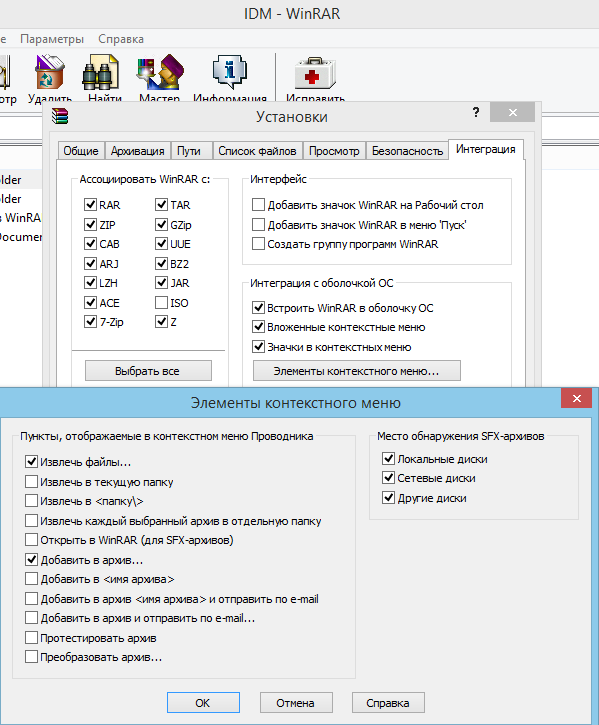Enable the ISO association checkbox
The width and height of the screenshot is (599, 725).
click(161, 303)
